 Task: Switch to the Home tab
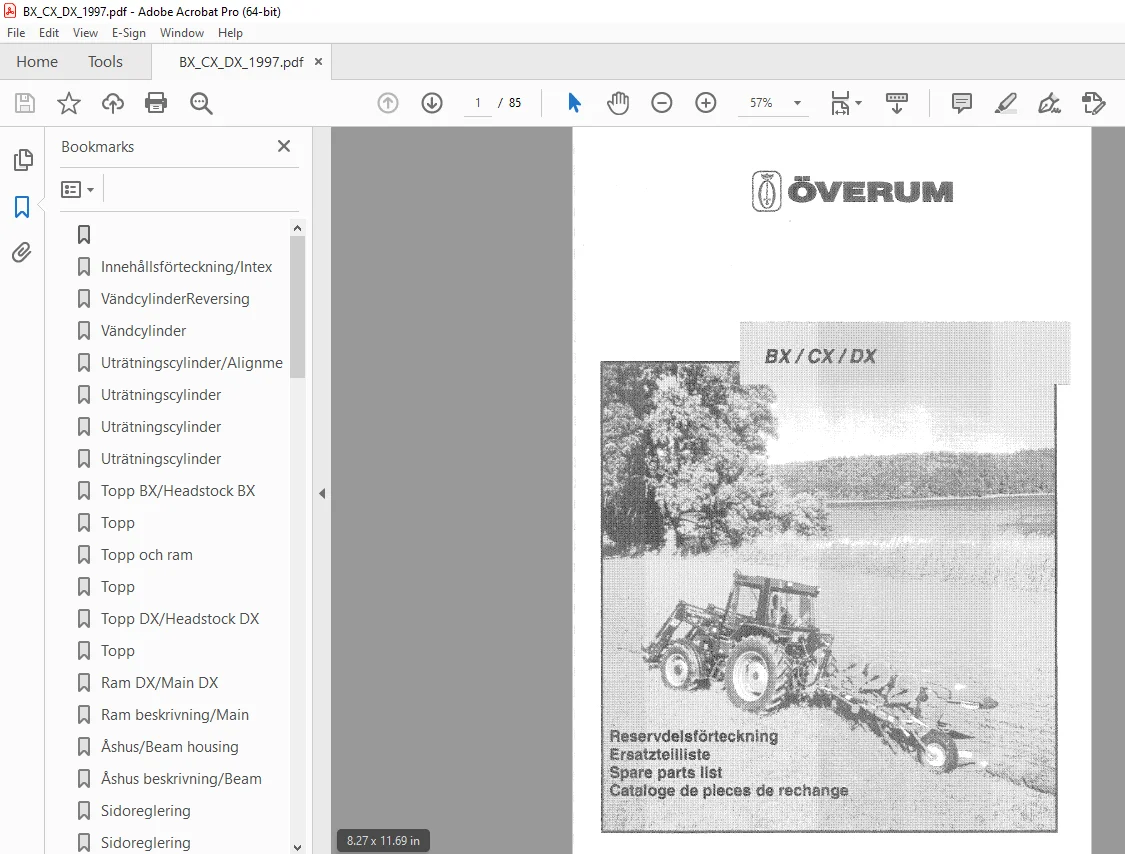pyautogui.click(x=37, y=62)
